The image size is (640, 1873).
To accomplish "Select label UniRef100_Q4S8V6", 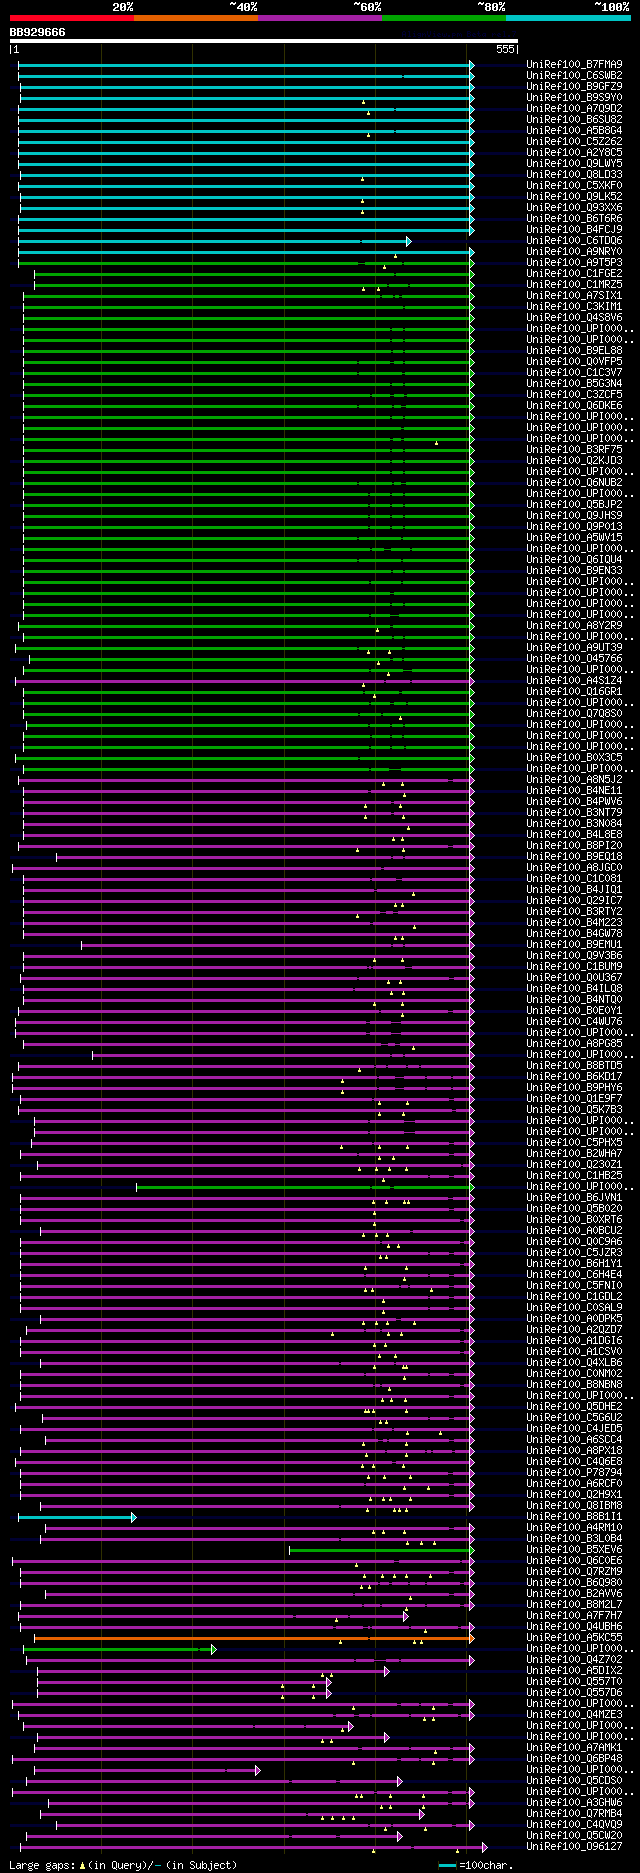I will (574, 318).
